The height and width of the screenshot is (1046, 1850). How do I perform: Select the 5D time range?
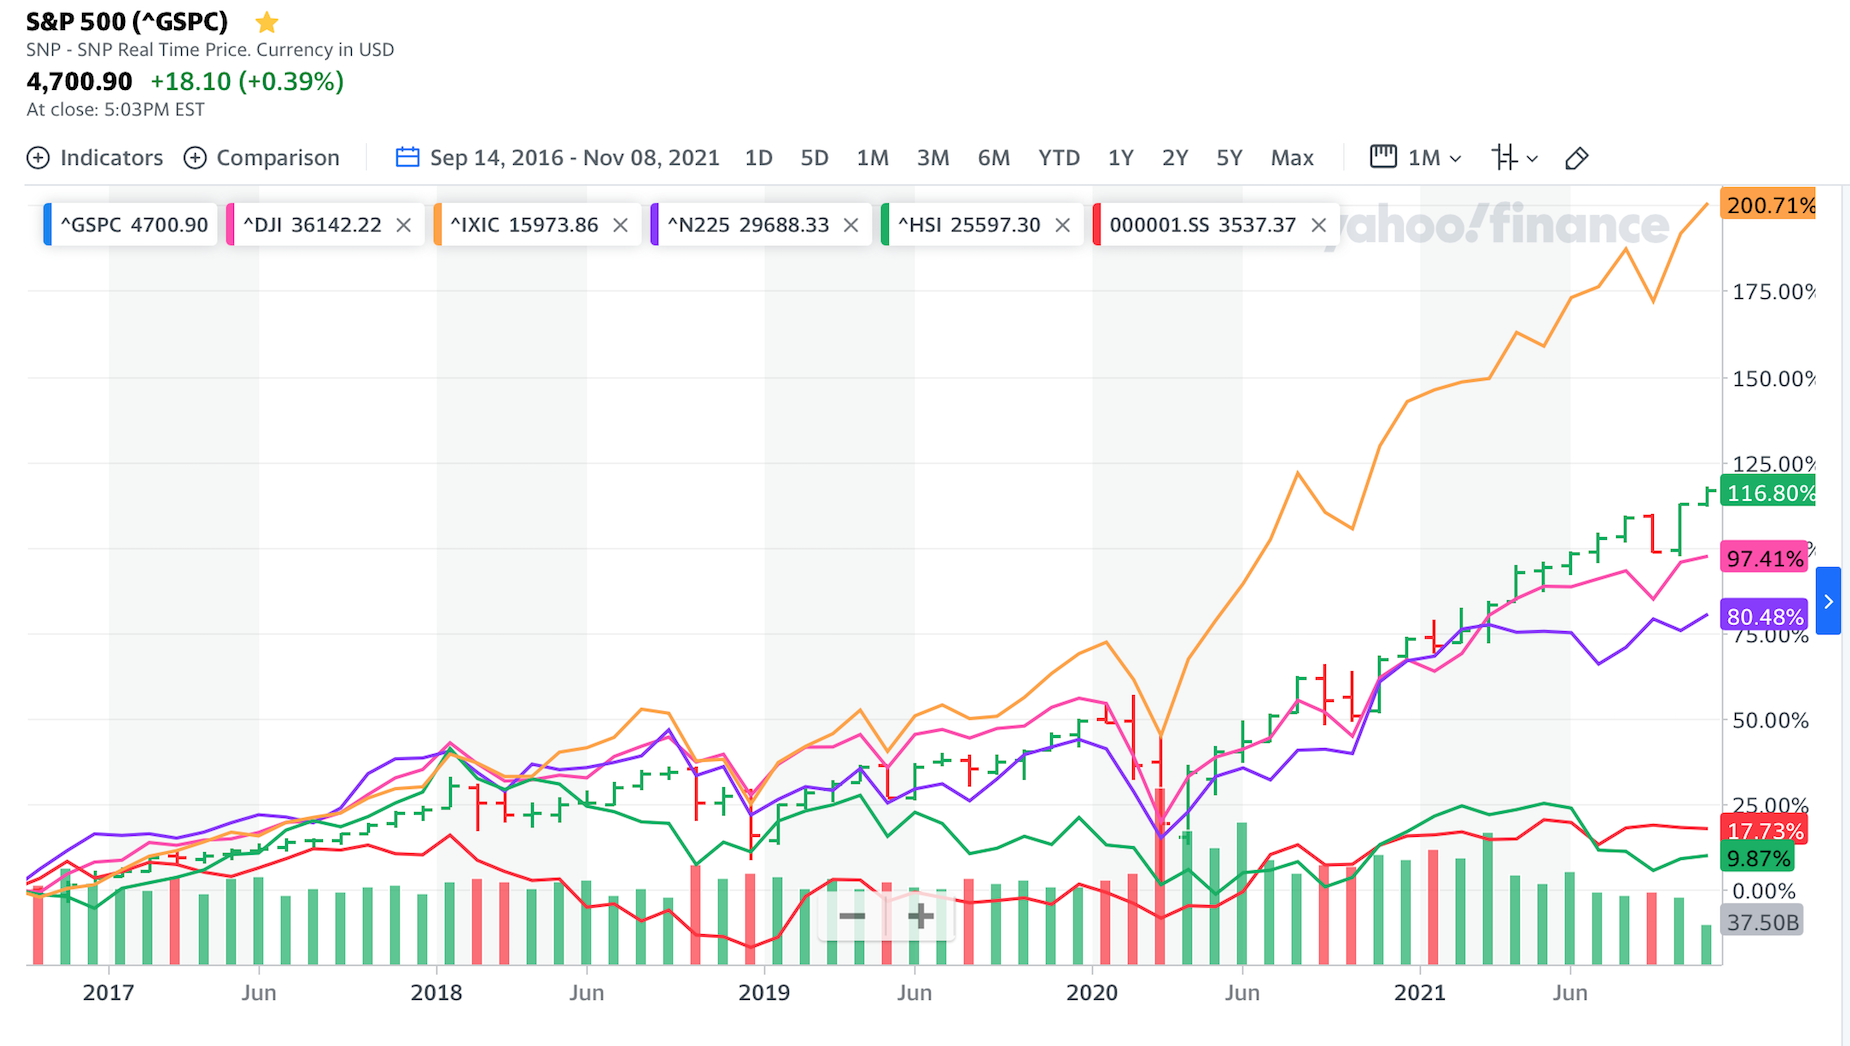click(x=815, y=158)
